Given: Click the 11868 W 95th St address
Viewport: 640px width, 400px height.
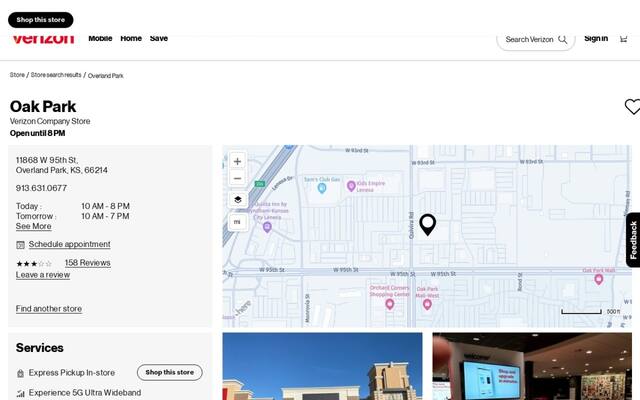Looking at the screenshot, I should pos(62,165).
